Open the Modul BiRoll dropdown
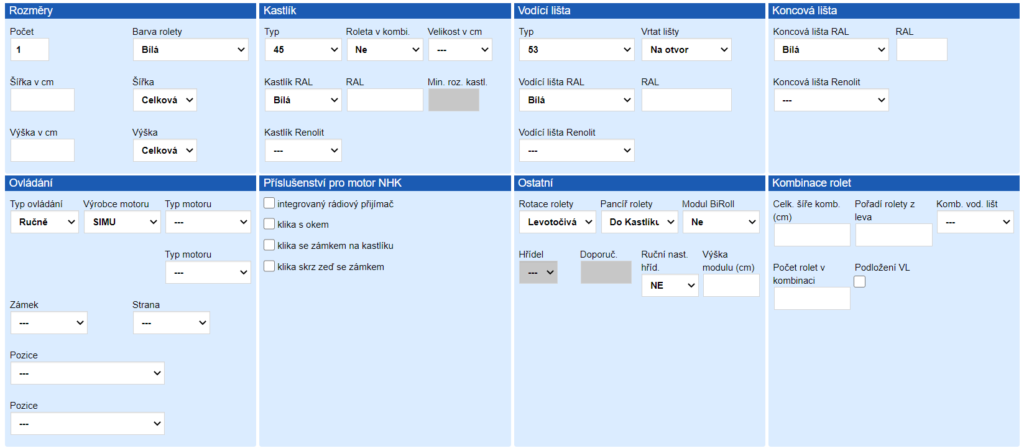The image size is (1024, 448). click(x=721, y=222)
